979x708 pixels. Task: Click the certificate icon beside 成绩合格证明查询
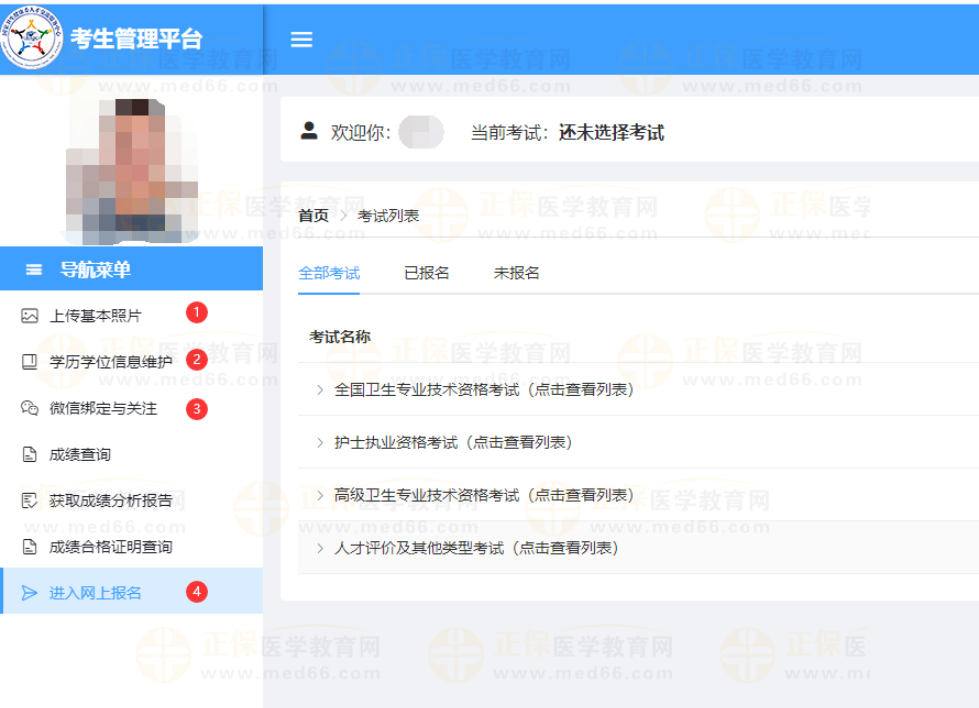29,547
